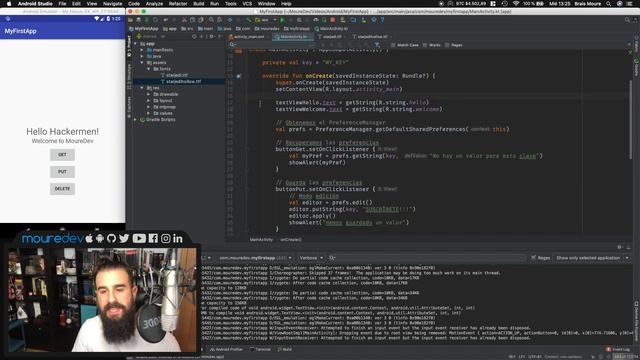Switch to the activity_main.xml editor tab
640x360 pixels.
coord(249,36)
